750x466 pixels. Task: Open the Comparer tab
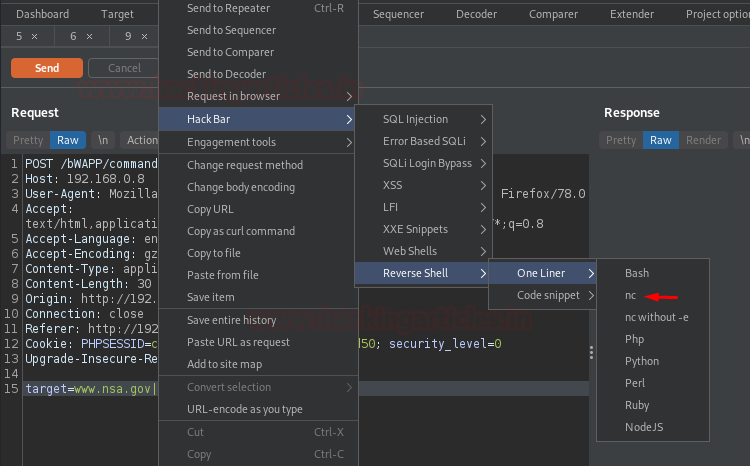tap(553, 14)
